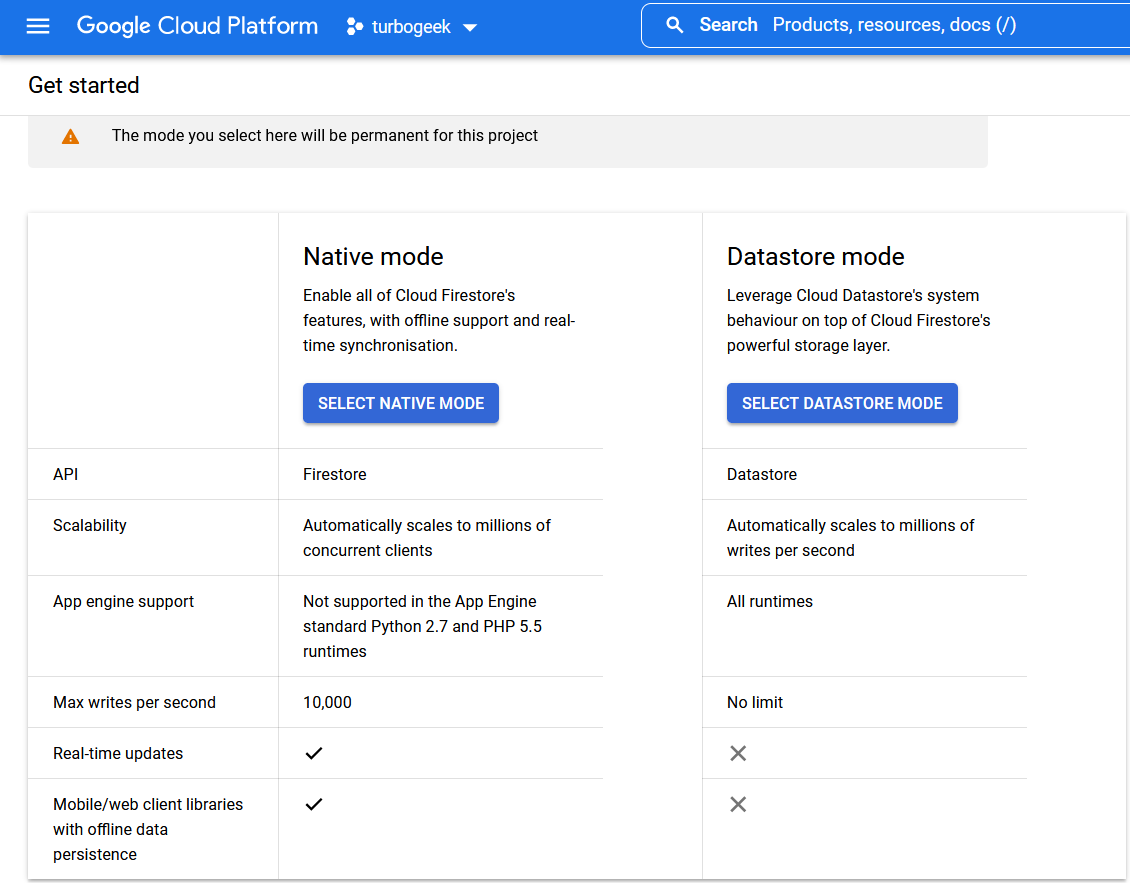Viewport: 1130px width, 883px height.
Task: Click the Max writes per second label
Action: tap(134, 703)
